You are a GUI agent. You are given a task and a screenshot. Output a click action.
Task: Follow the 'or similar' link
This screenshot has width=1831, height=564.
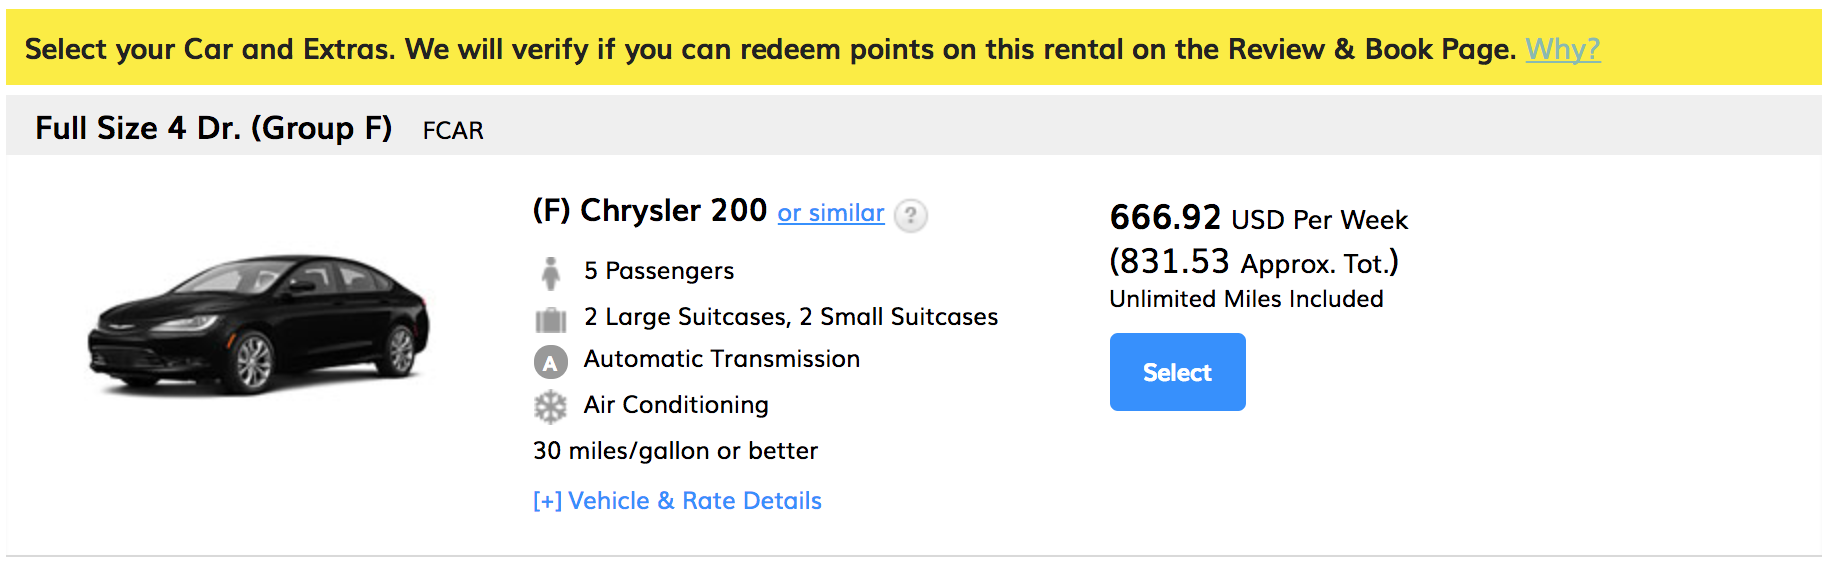click(830, 213)
